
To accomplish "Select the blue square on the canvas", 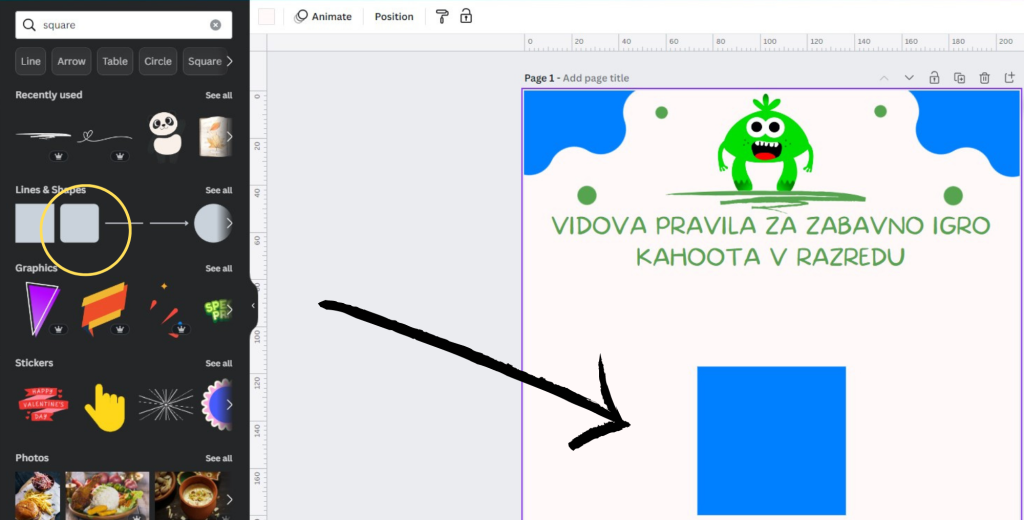I will click(771, 440).
